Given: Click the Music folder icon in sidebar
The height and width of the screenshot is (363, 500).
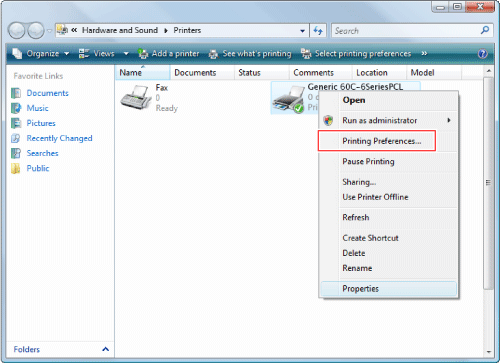Looking at the screenshot, I should (16, 108).
